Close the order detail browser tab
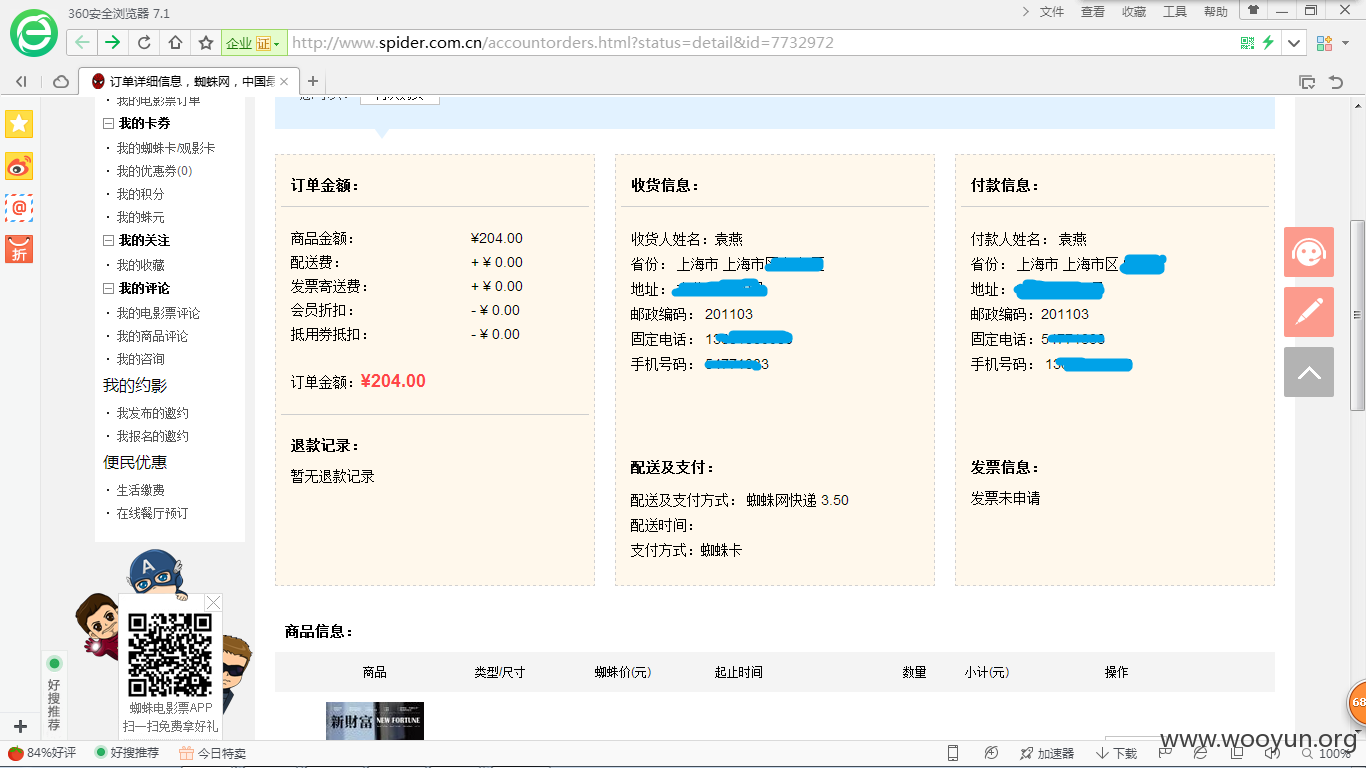 coord(284,82)
